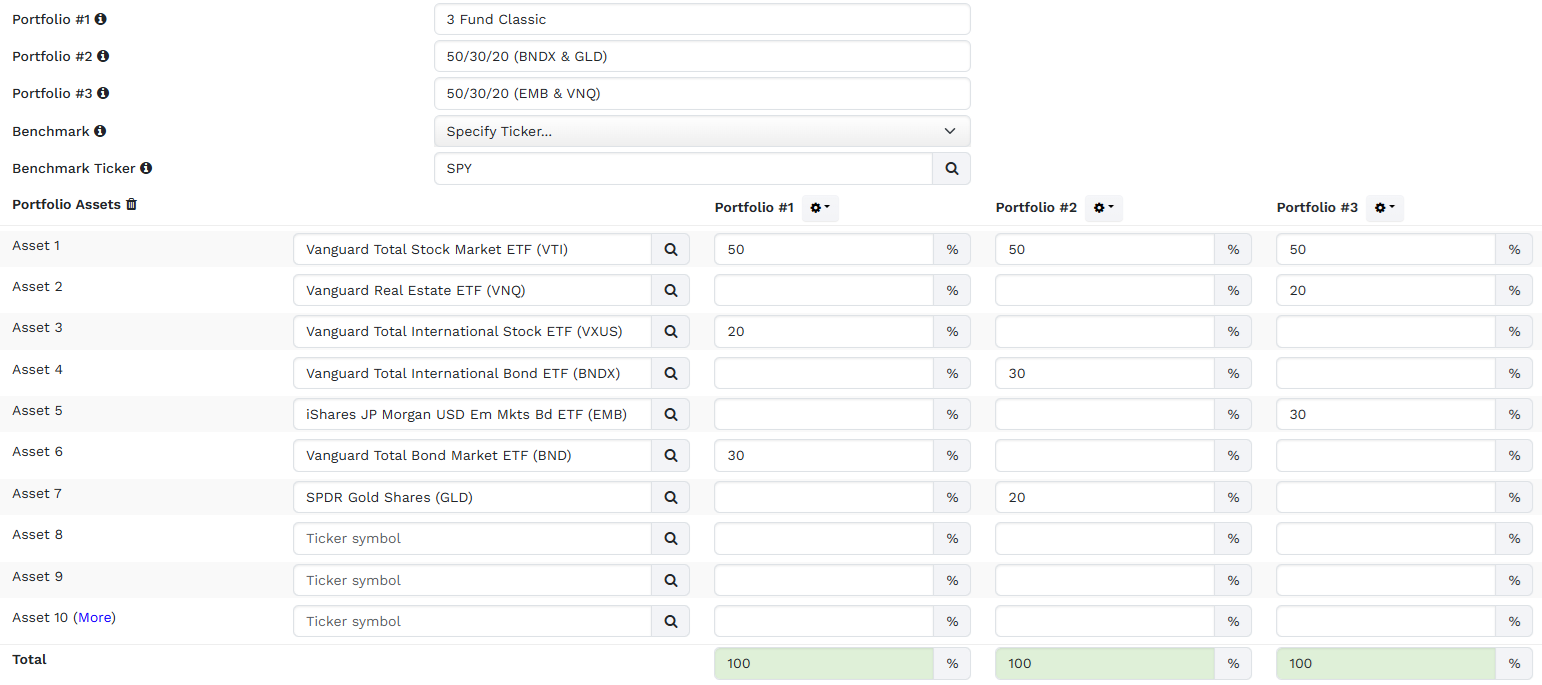
Task: Click the info icon beside Benchmark Ticker
Action: tap(146, 168)
